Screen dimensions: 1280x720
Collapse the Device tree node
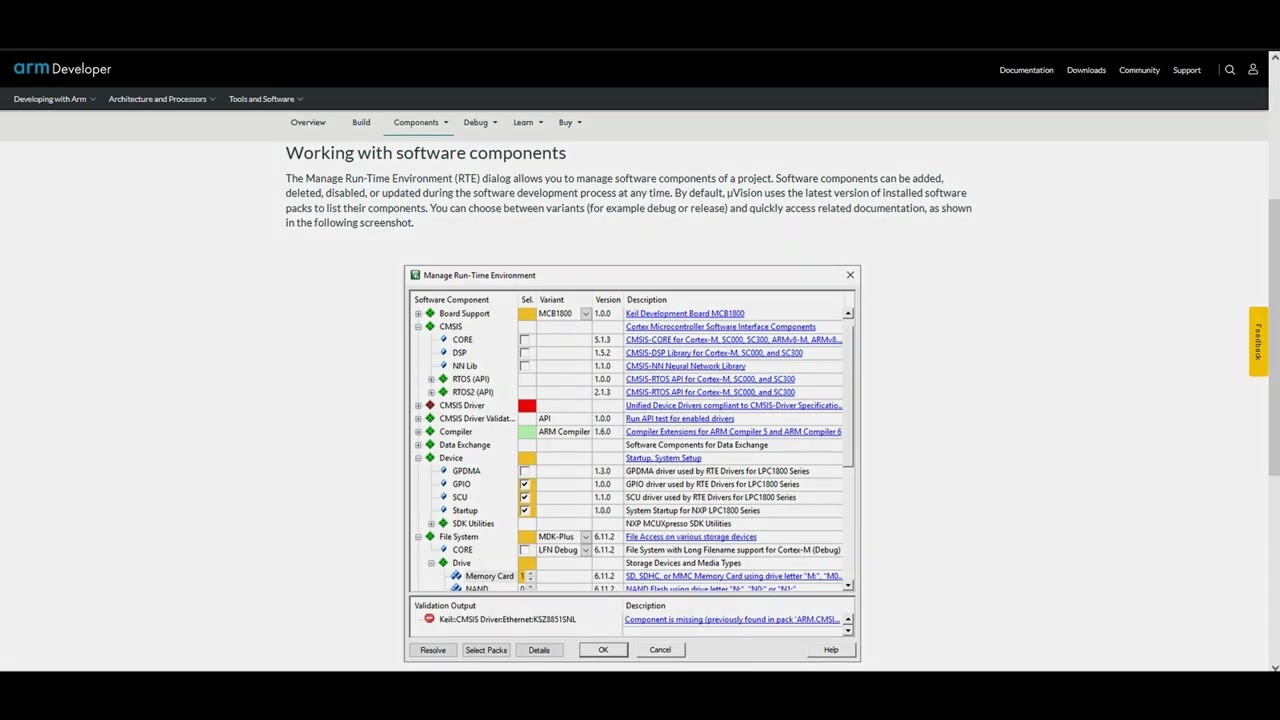point(418,458)
